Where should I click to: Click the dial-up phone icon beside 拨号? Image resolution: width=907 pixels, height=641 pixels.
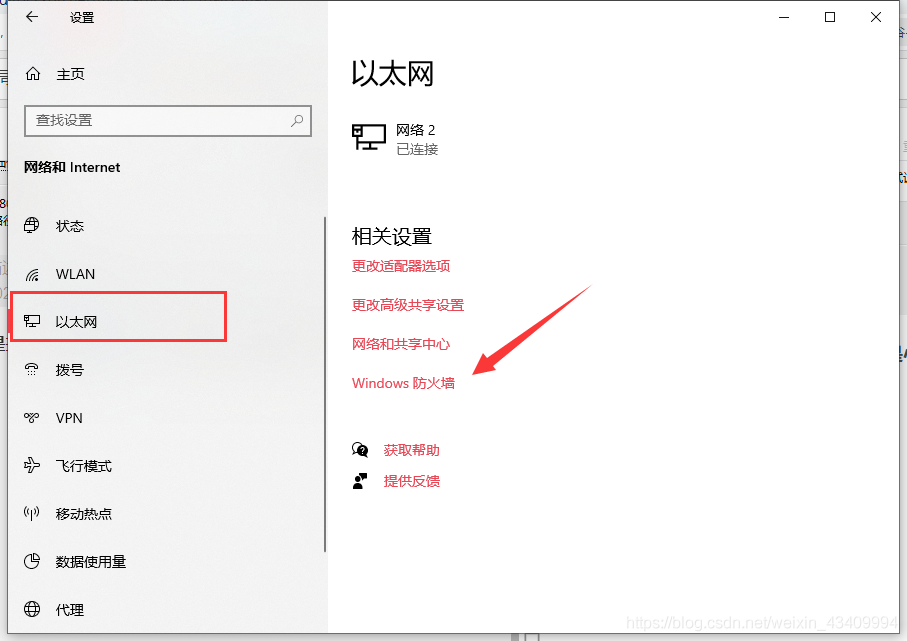(x=32, y=369)
